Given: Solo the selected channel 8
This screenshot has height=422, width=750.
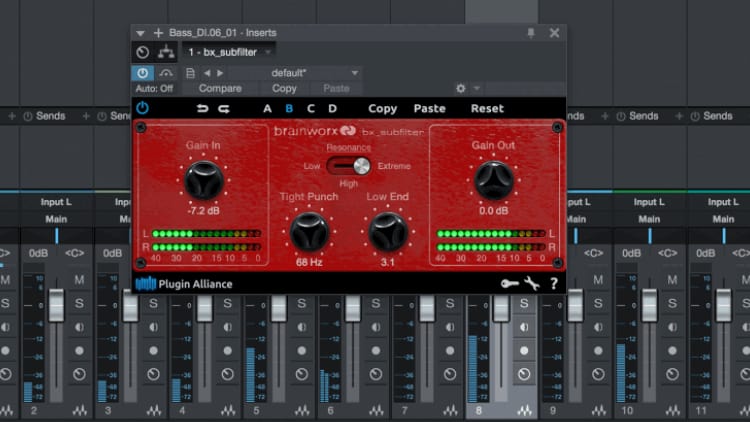Looking at the screenshot, I should pos(524,303).
